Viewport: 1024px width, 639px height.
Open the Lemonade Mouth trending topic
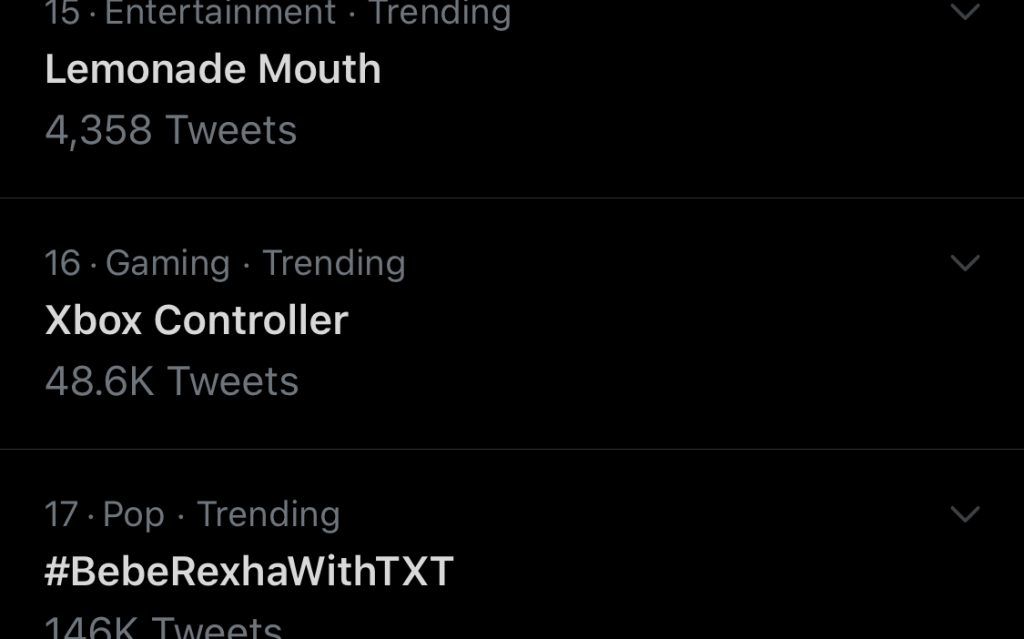(213, 69)
